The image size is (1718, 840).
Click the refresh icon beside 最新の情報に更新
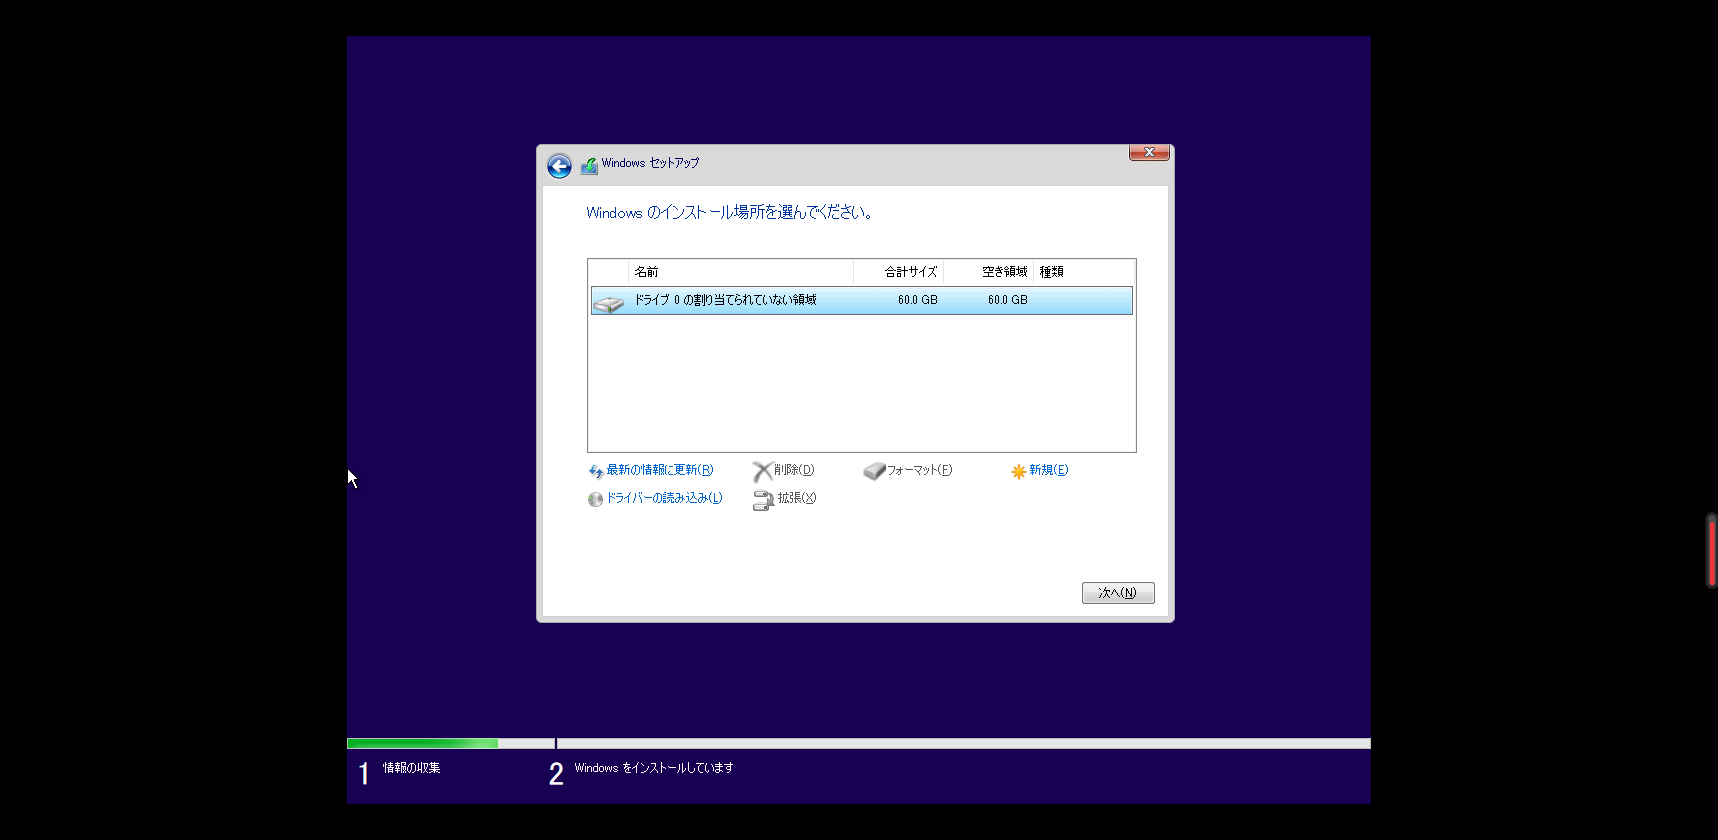(x=596, y=471)
